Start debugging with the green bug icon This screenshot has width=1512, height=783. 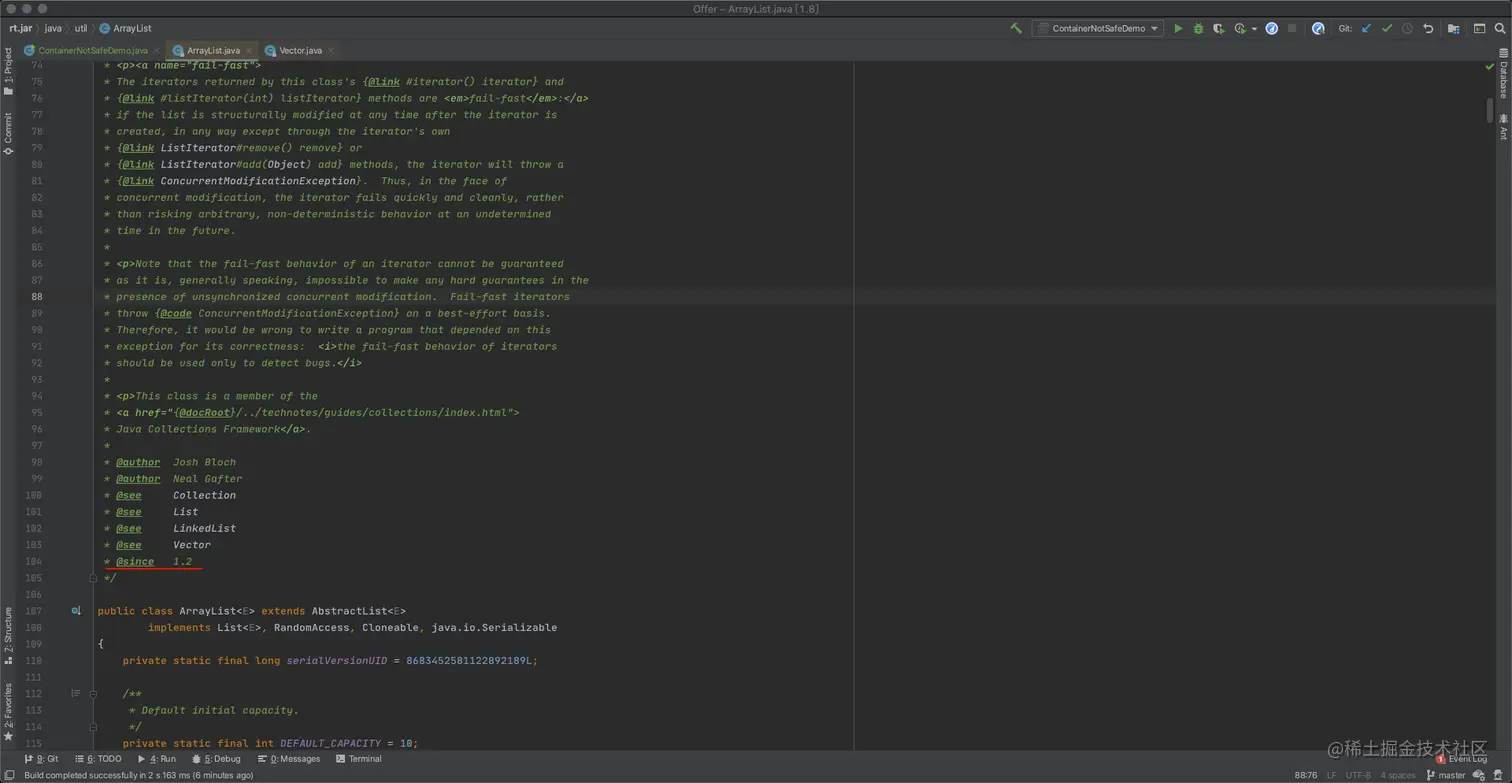1198,29
